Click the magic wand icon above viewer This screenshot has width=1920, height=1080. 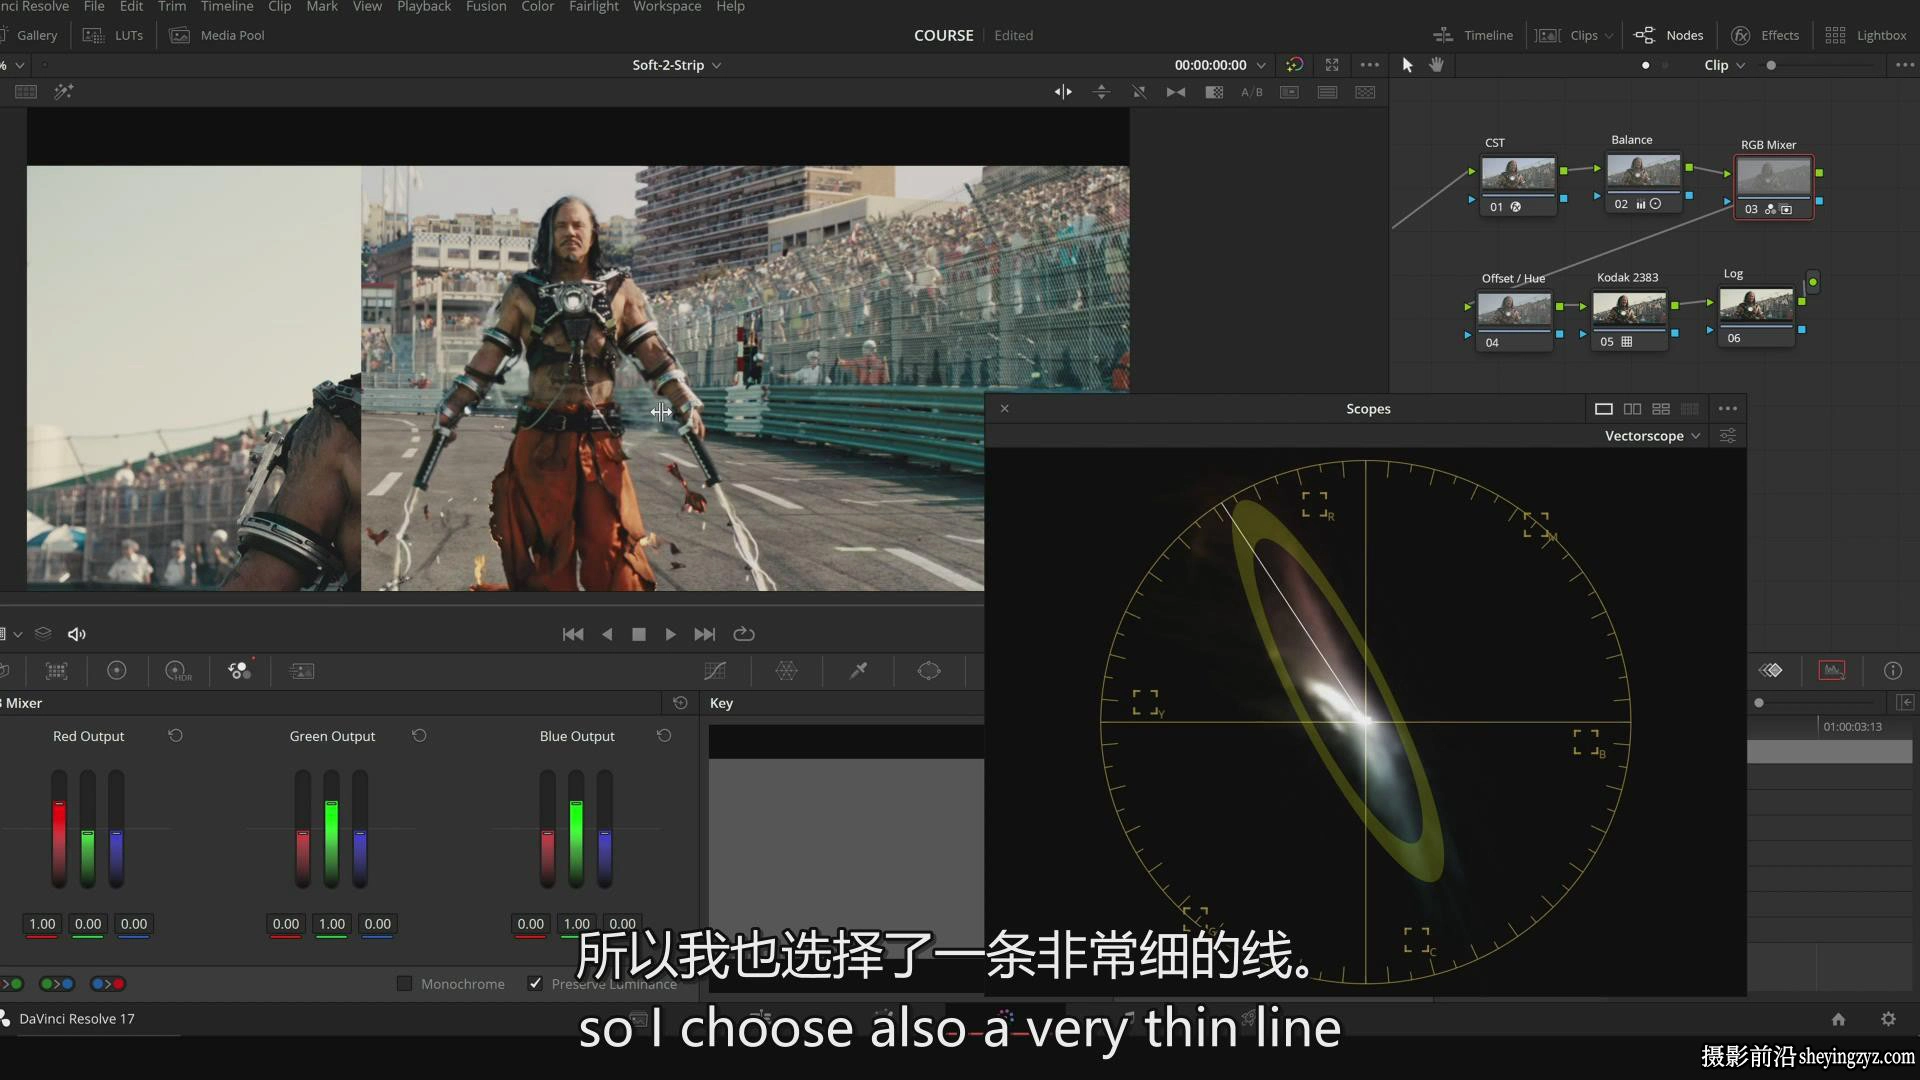63,92
